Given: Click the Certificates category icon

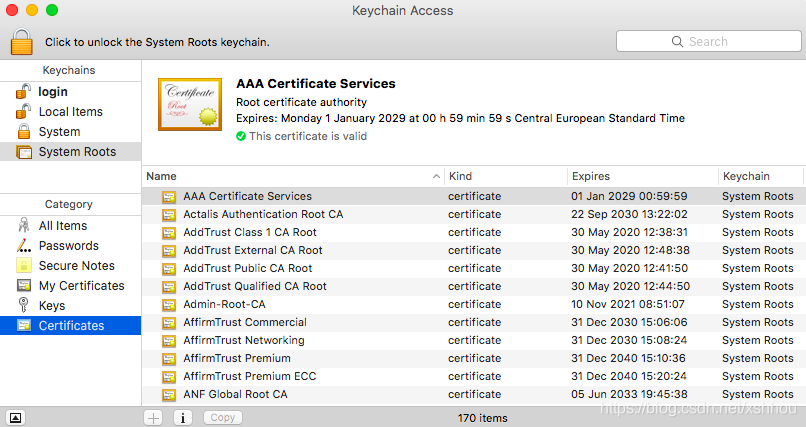Looking at the screenshot, I should 24,325.
